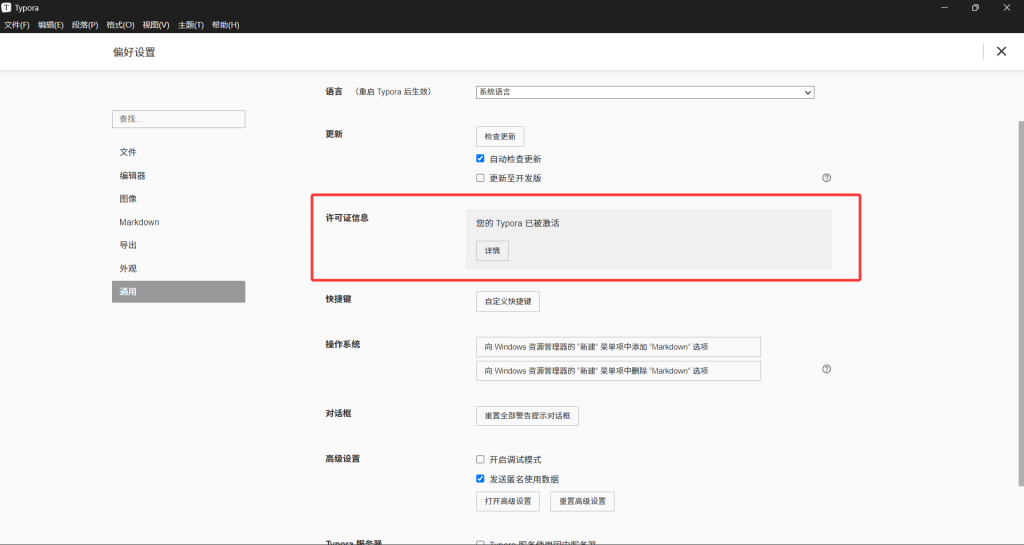1024x545 pixels.
Task: Click the 打开高级设置 button
Action: click(x=507, y=501)
